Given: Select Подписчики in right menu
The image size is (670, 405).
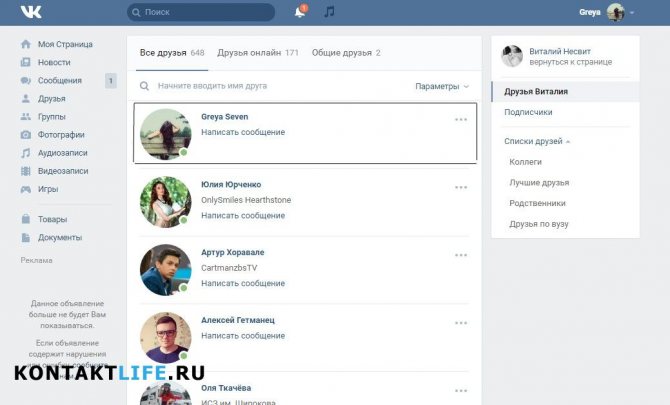Looking at the screenshot, I should [528, 112].
